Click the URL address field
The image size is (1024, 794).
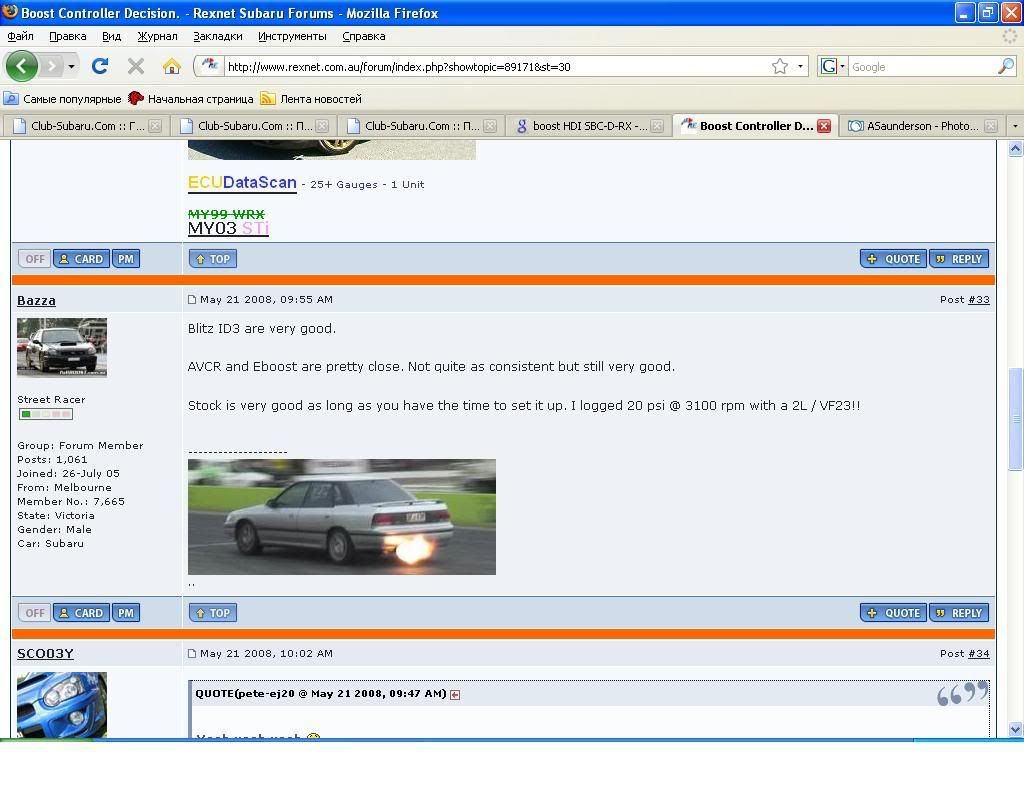496,67
